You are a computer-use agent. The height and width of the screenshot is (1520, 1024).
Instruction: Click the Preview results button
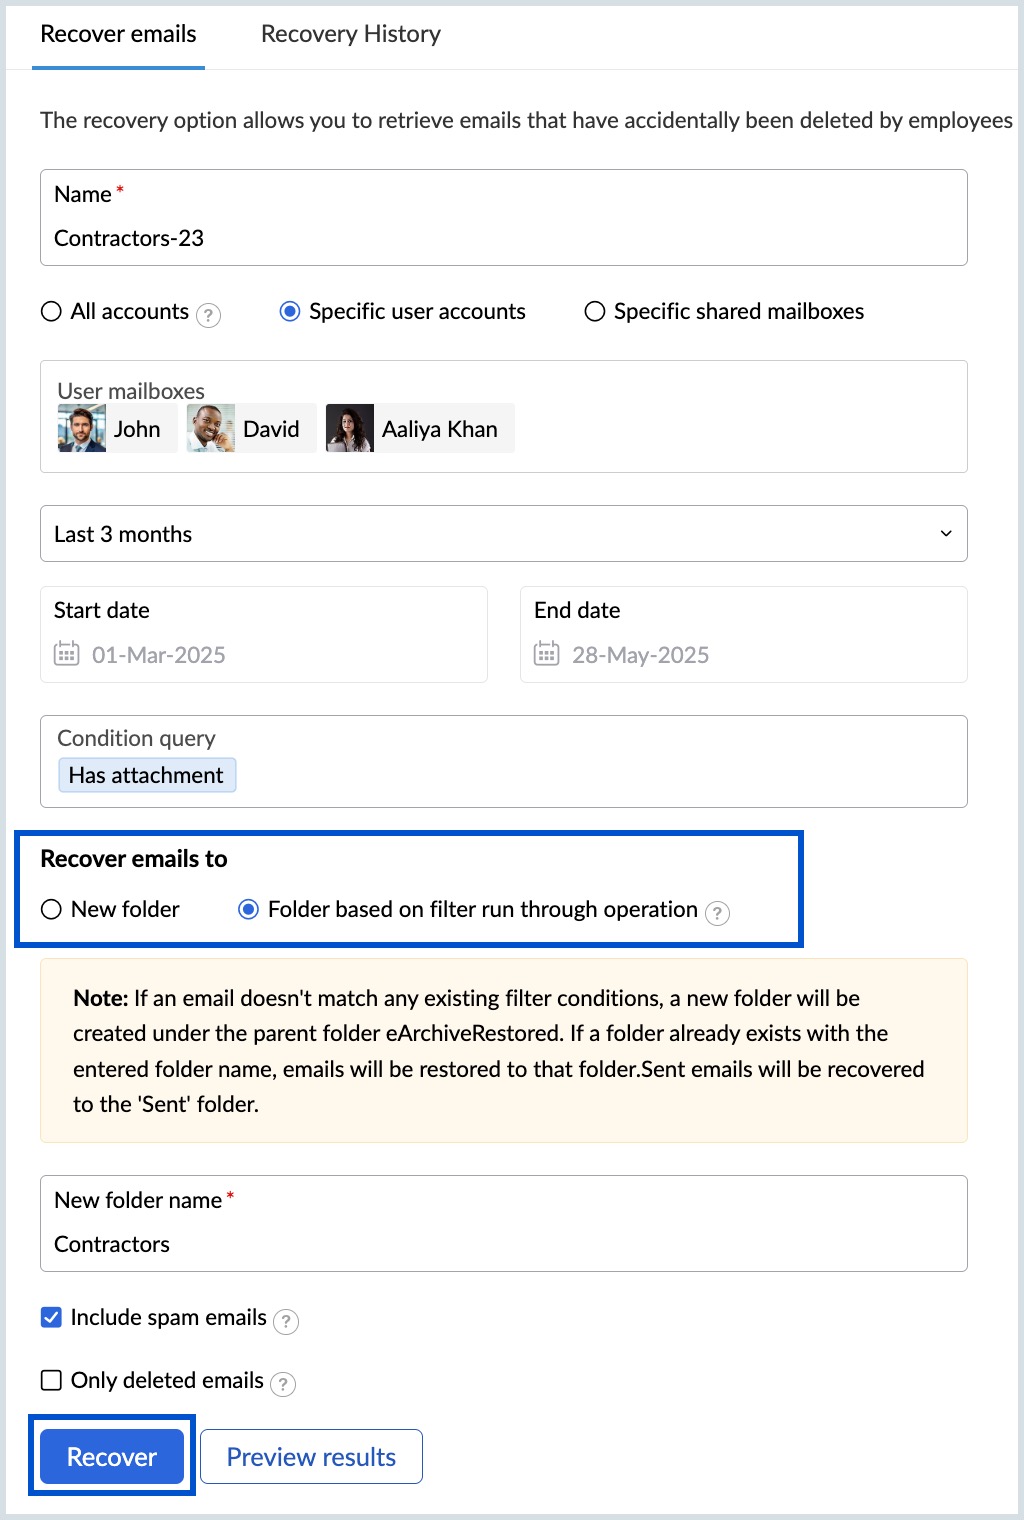pos(311,1456)
